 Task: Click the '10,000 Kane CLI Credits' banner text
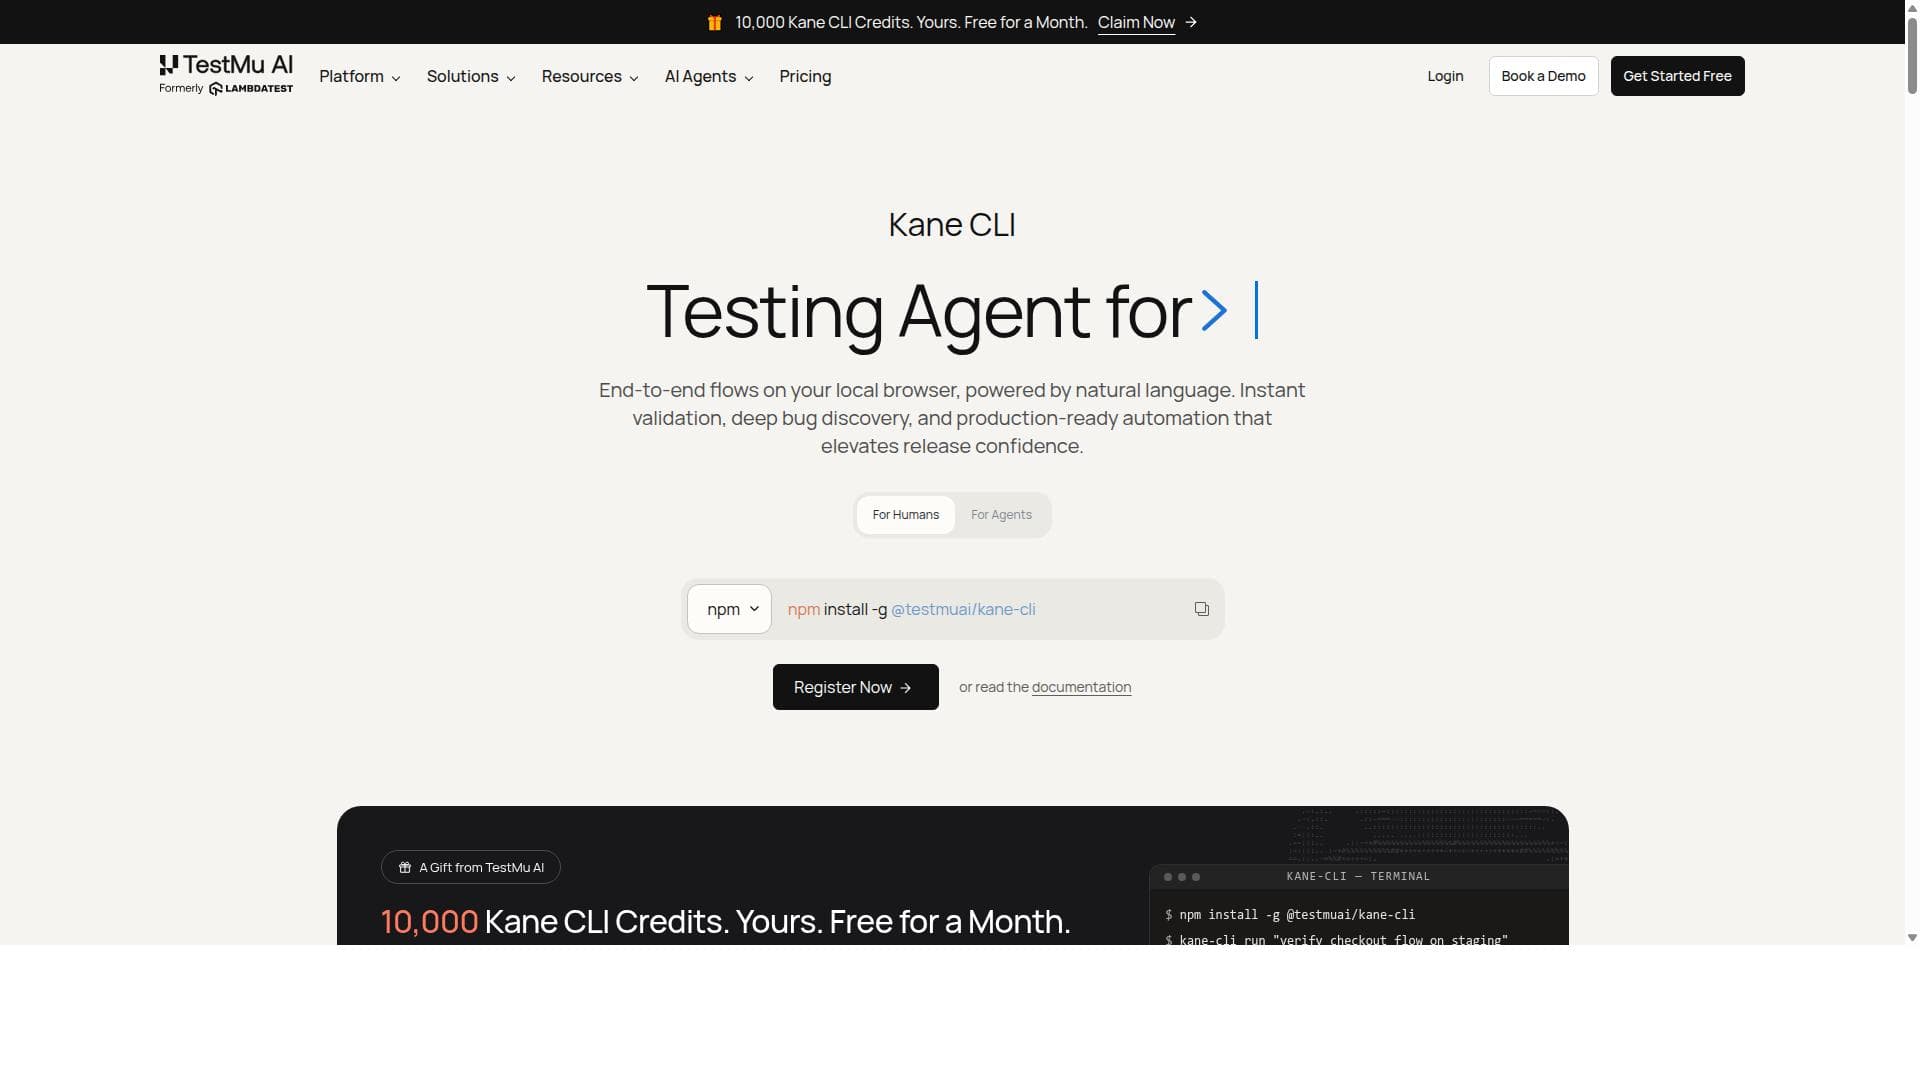pyautogui.click(x=911, y=22)
